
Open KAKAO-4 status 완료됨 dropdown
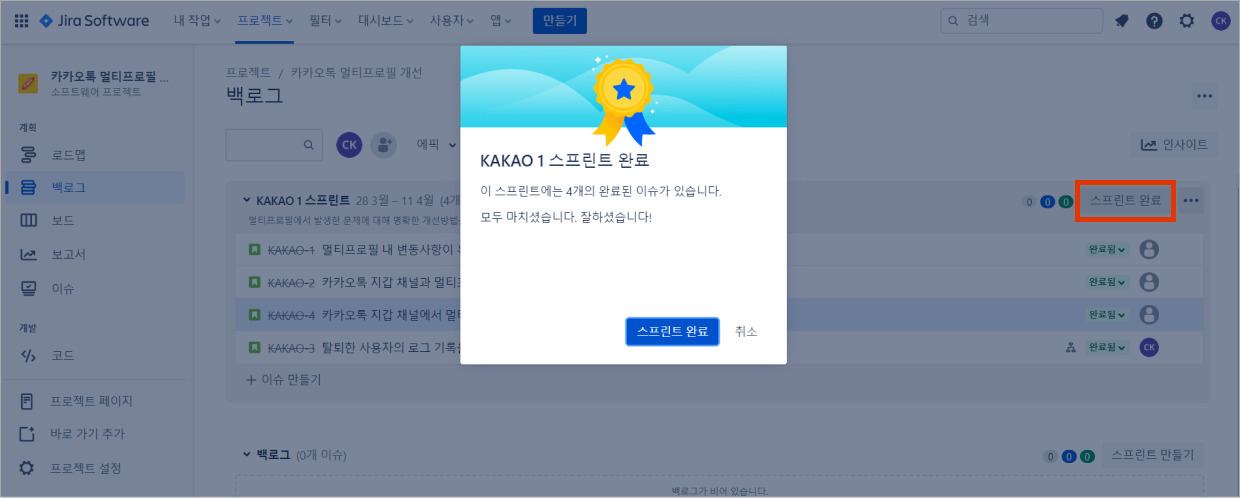(1108, 315)
